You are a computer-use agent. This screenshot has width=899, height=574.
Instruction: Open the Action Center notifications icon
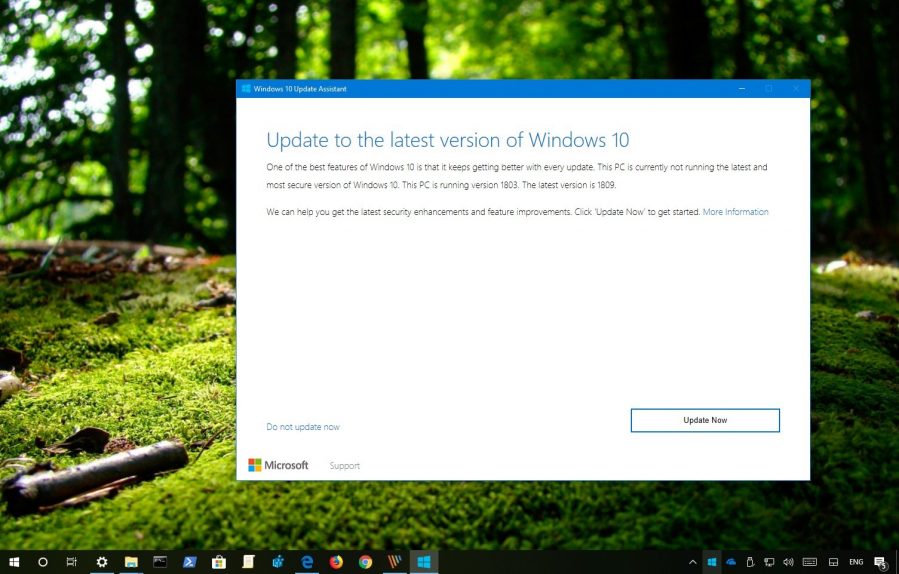pos(881,562)
